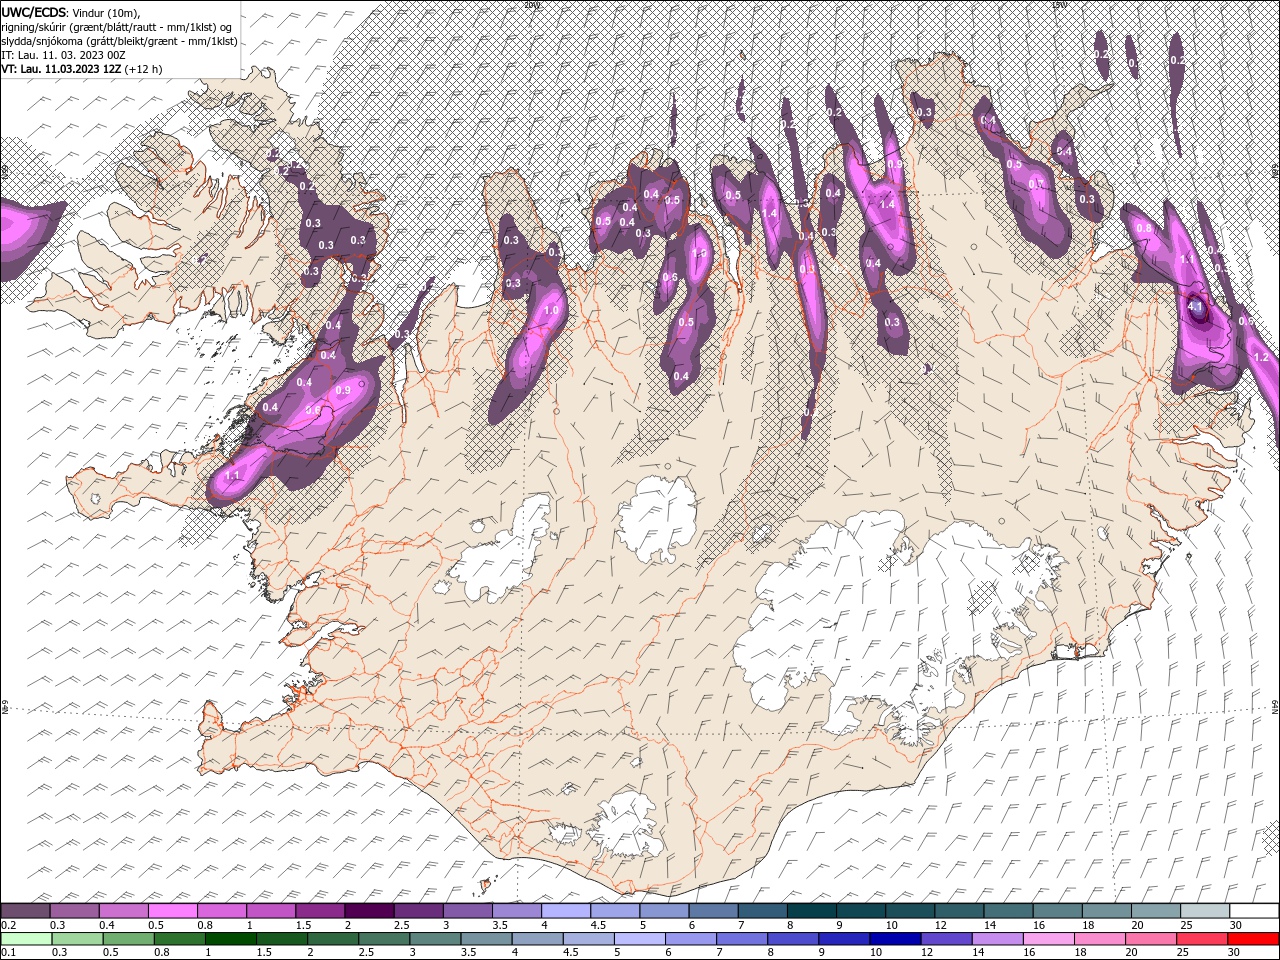Viewport: 1280px width, 960px height.
Task: Click the '0.1' label on the rain scale
Action: click(x=9, y=953)
